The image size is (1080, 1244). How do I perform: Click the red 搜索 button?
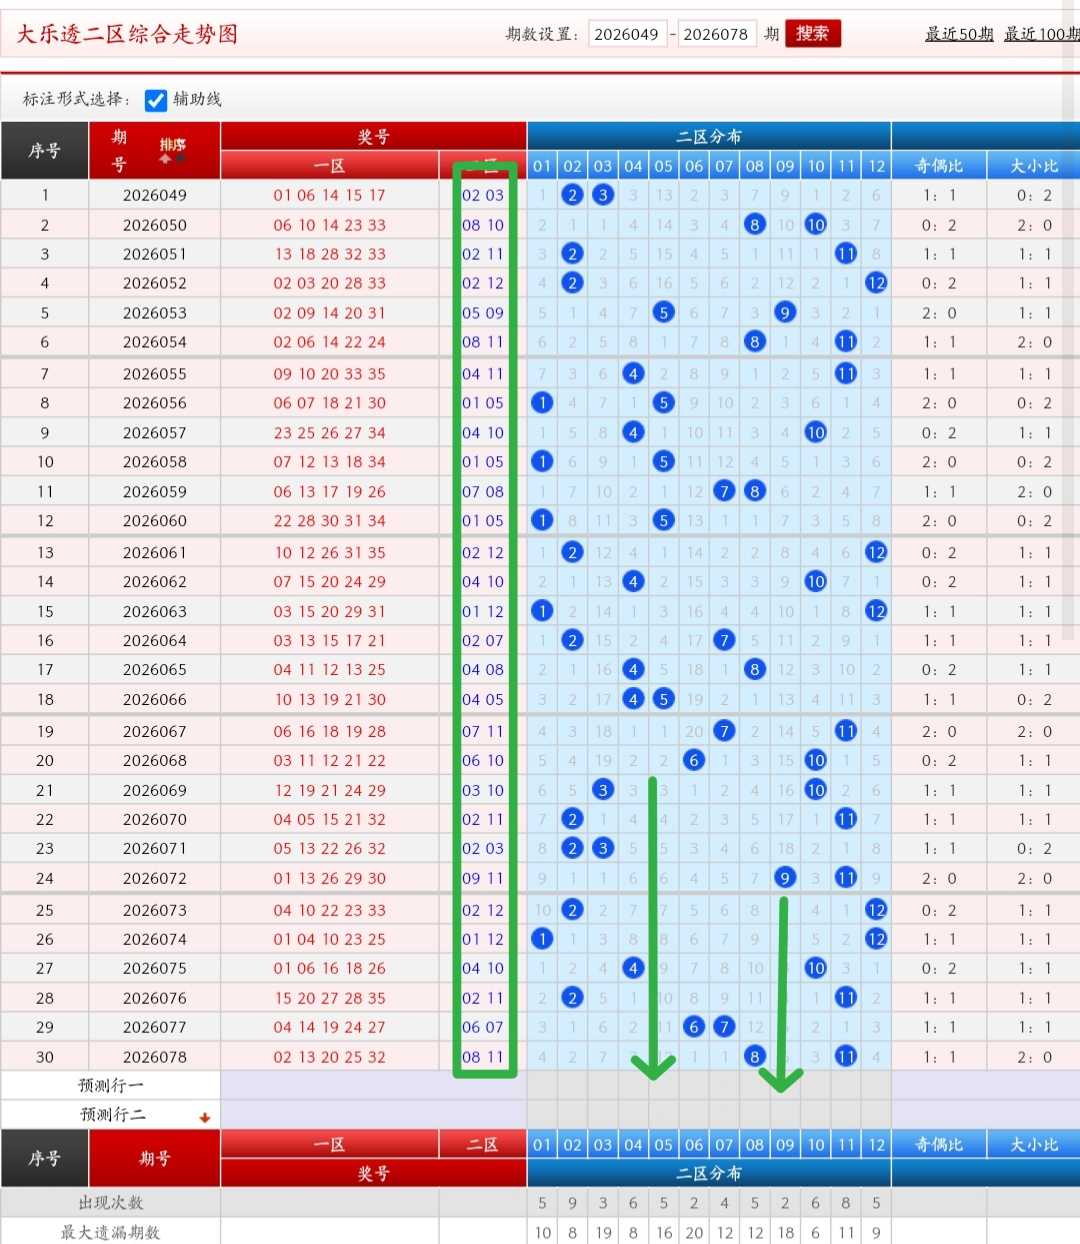pos(813,34)
